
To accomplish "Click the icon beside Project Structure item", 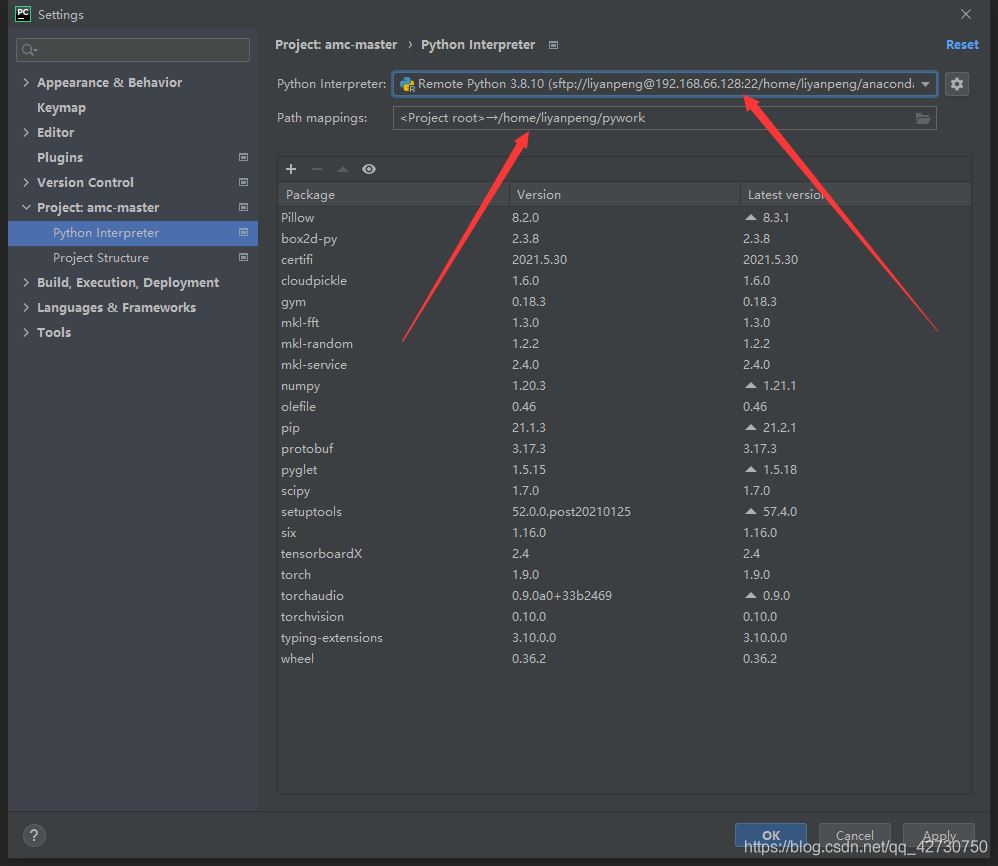I will (243, 257).
